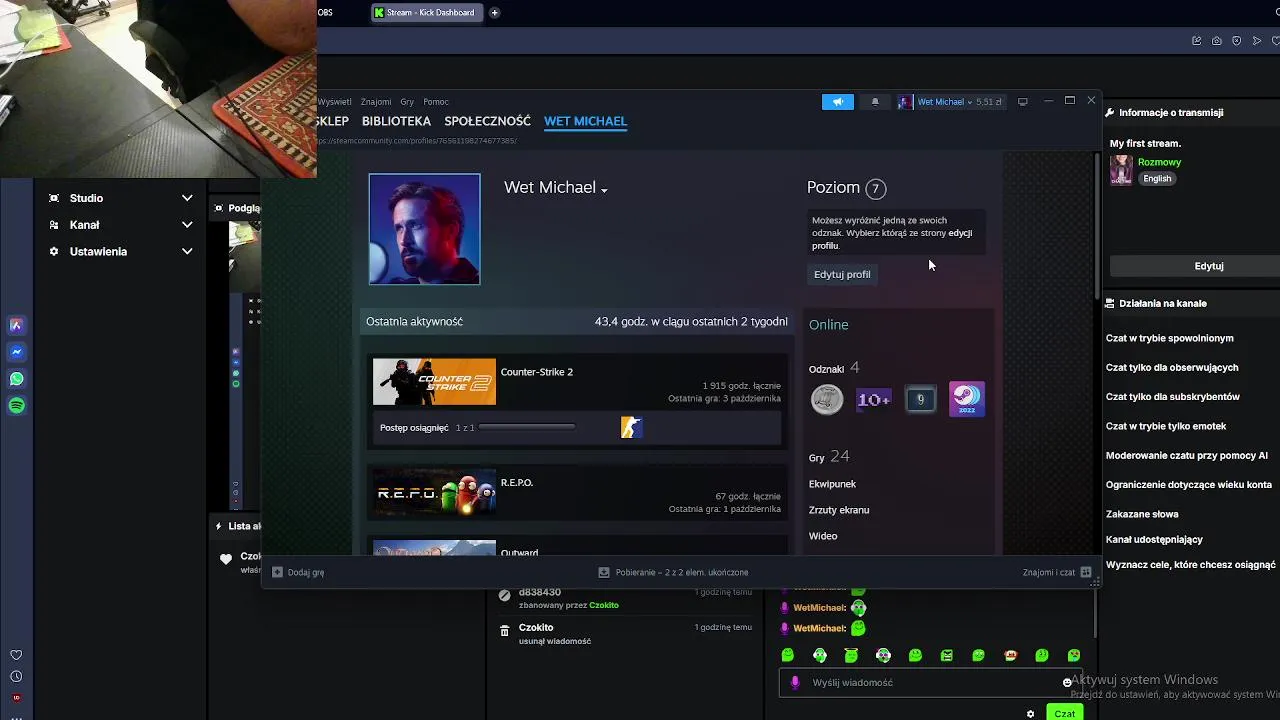Open Steam Znajomi menu
This screenshot has height=720, width=1280.
376,102
